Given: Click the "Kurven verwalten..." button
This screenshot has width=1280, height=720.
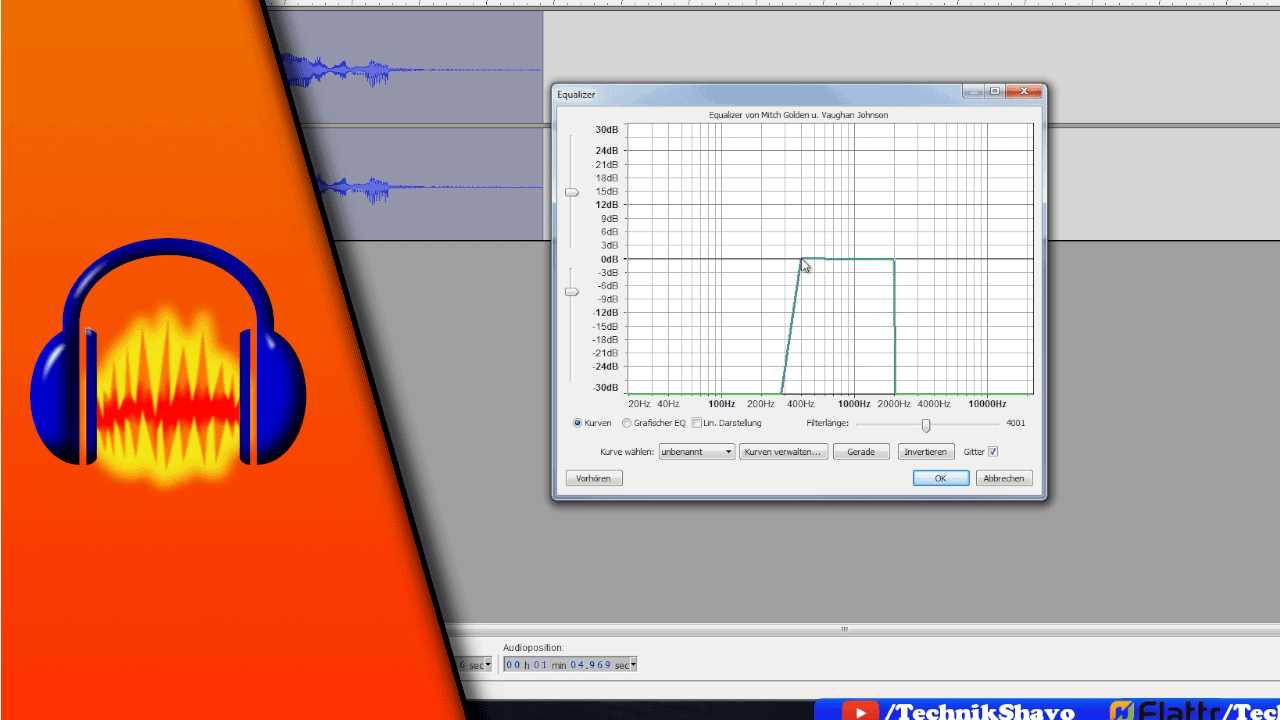Looking at the screenshot, I should tap(785, 451).
